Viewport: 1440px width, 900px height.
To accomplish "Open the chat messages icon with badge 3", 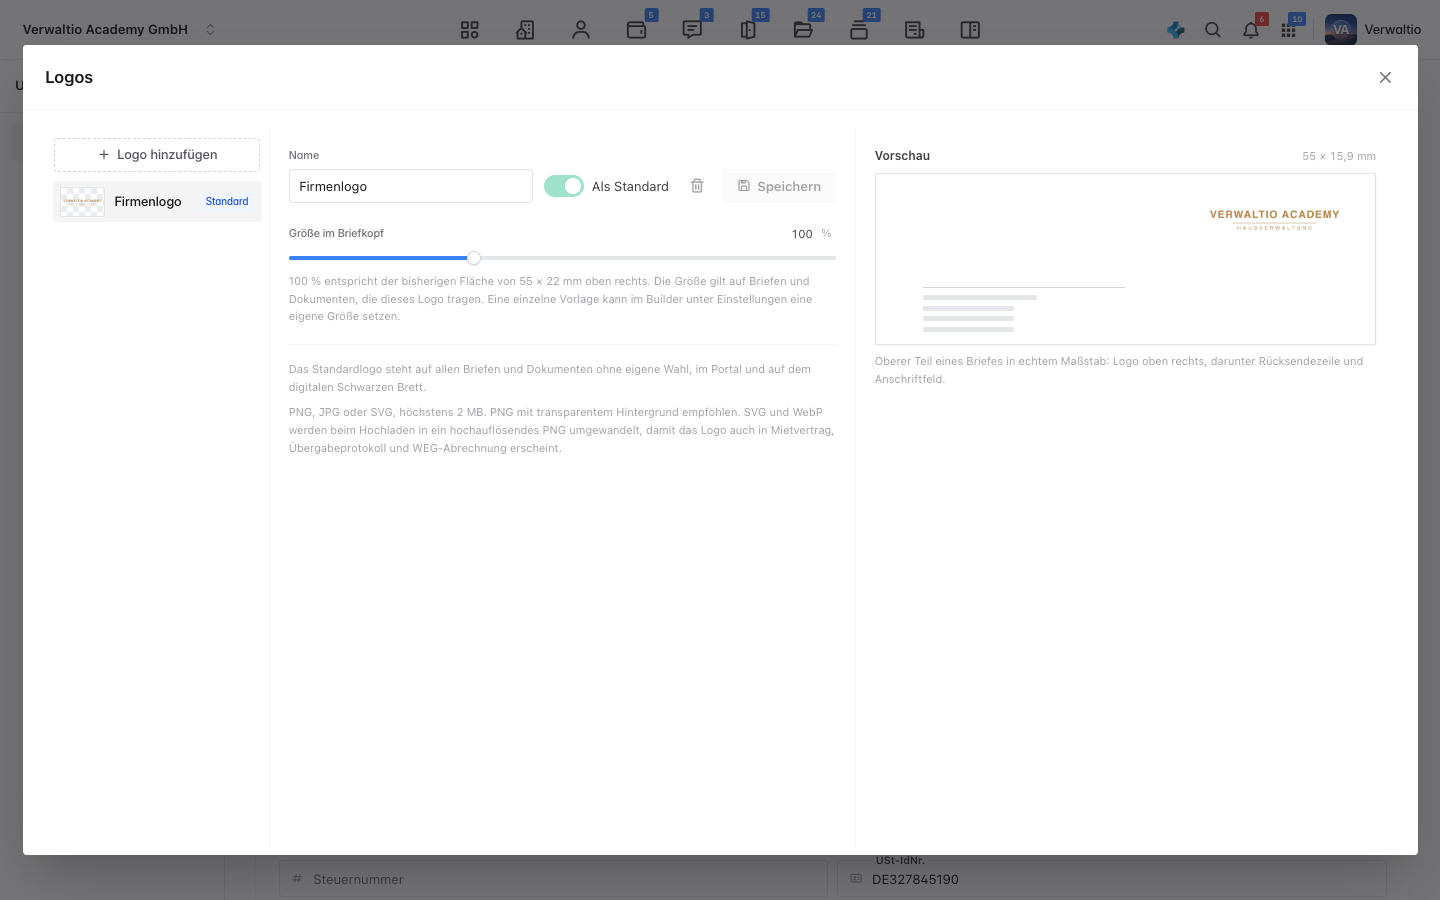I will click(692, 30).
